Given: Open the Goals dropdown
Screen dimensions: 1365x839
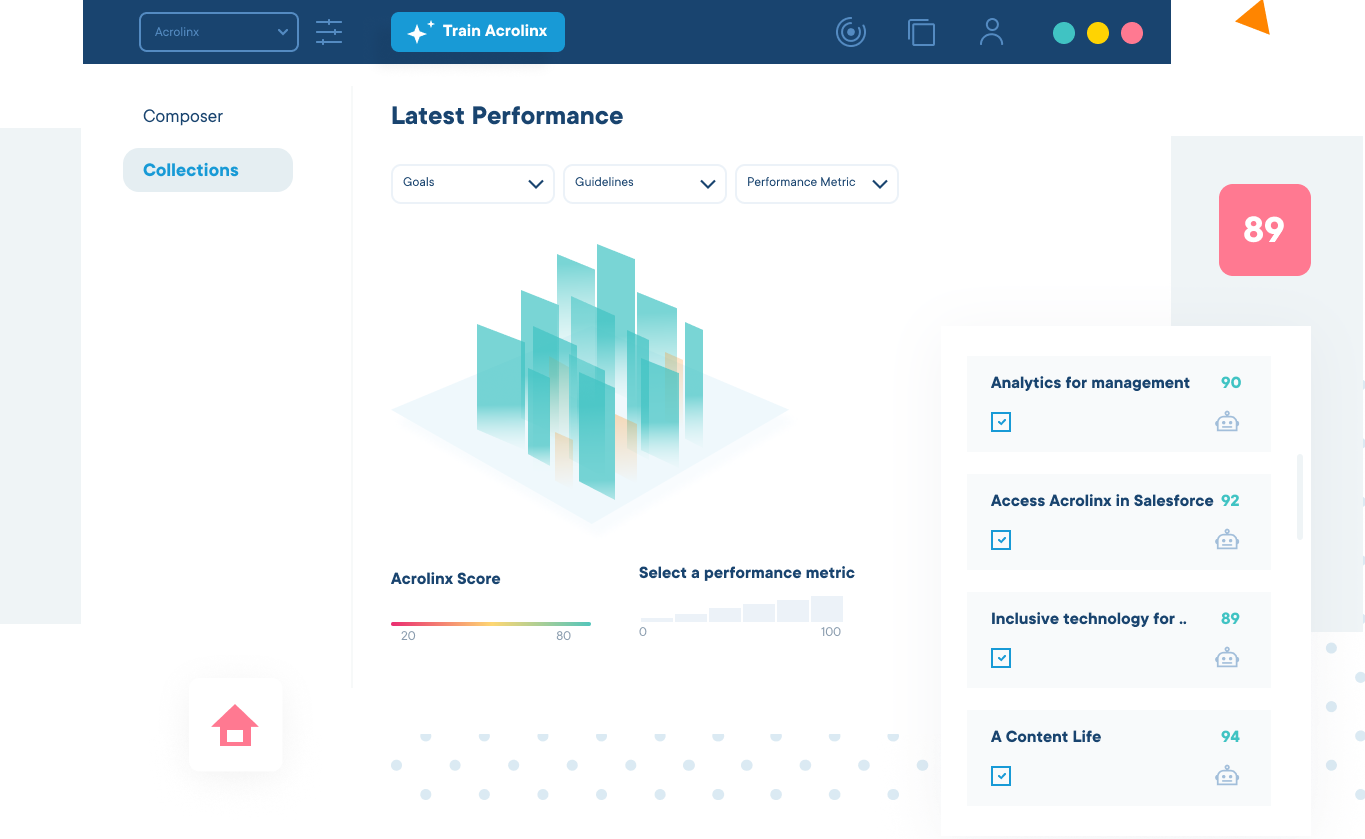Looking at the screenshot, I should (472, 183).
